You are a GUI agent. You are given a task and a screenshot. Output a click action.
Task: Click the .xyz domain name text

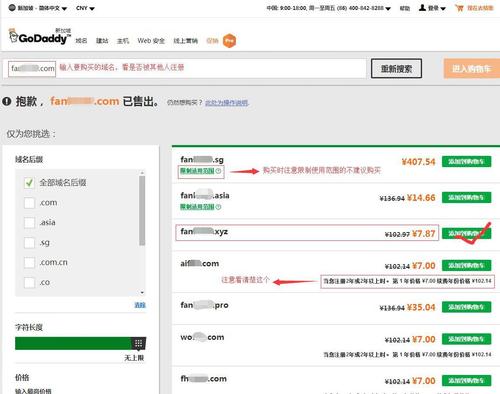pyautogui.click(x=204, y=231)
